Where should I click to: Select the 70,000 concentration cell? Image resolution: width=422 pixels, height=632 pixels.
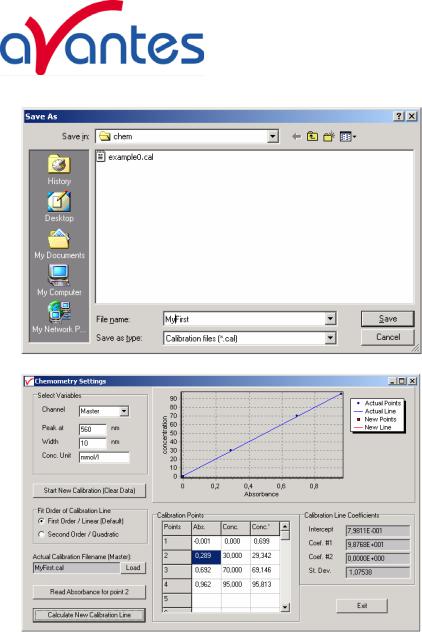coord(235,571)
